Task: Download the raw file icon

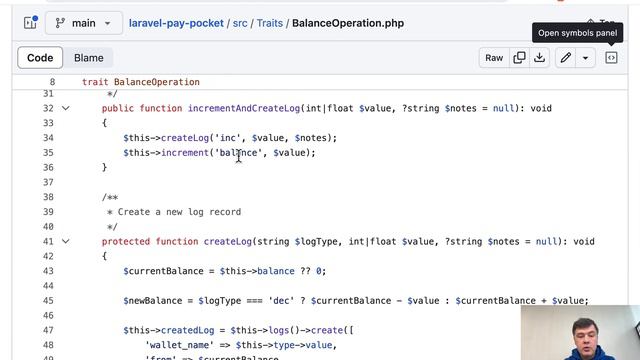Action: pyautogui.click(x=539, y=58)
